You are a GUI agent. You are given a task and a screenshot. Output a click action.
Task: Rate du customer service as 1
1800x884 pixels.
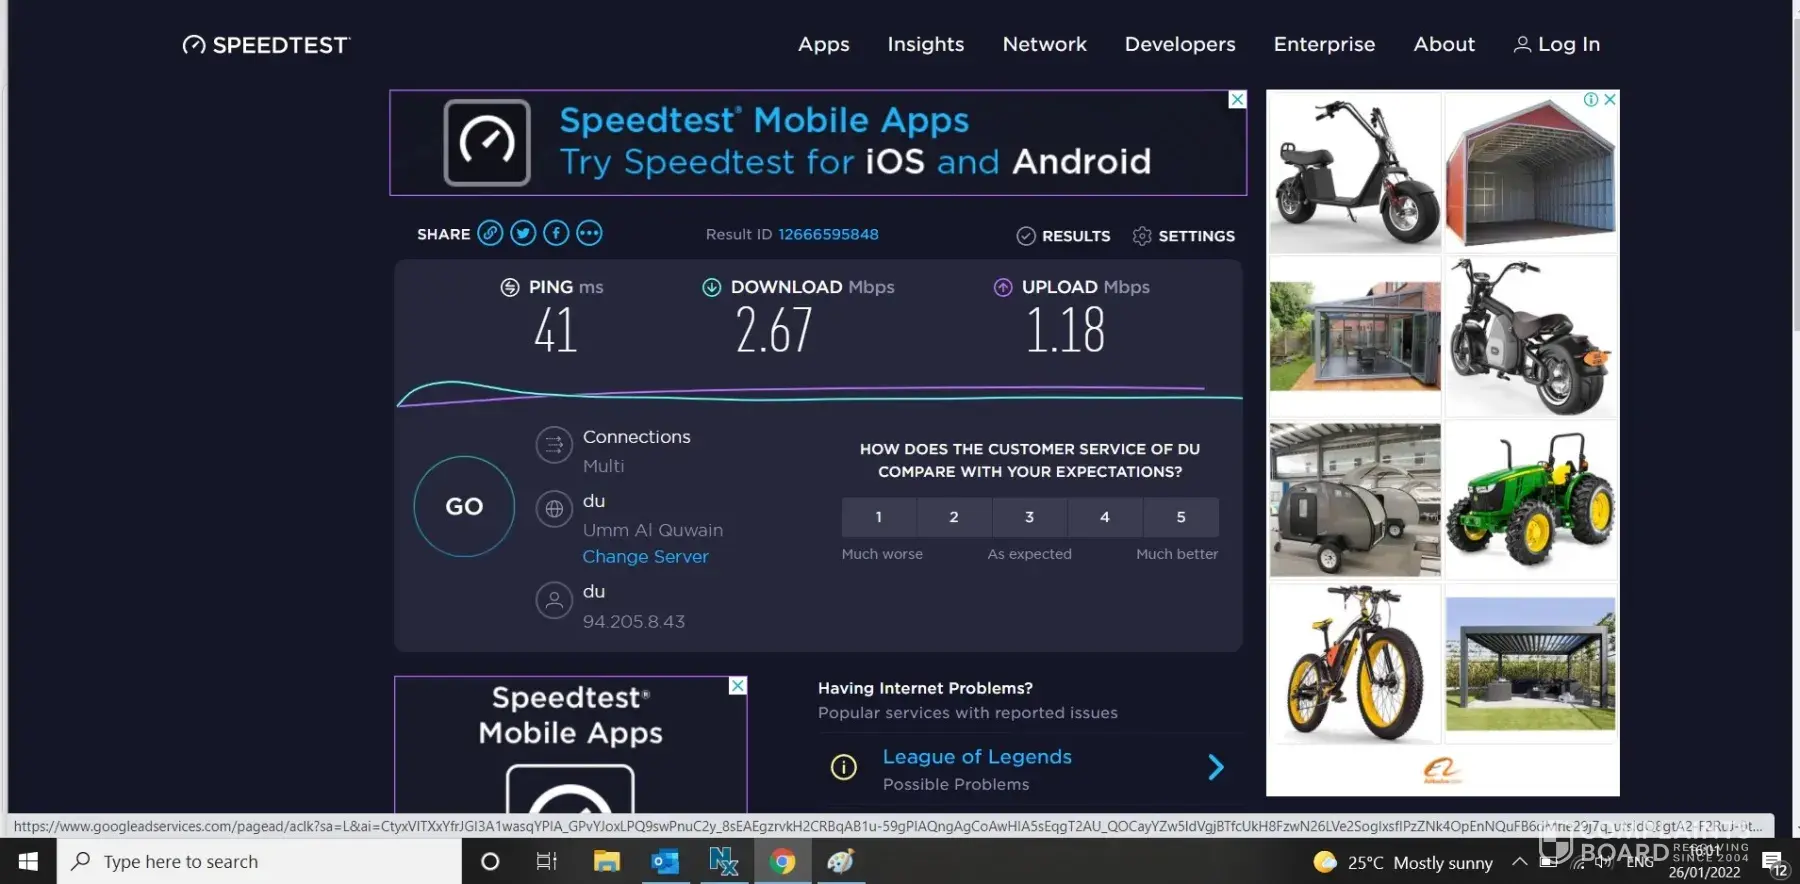click(x=878, y=517)
